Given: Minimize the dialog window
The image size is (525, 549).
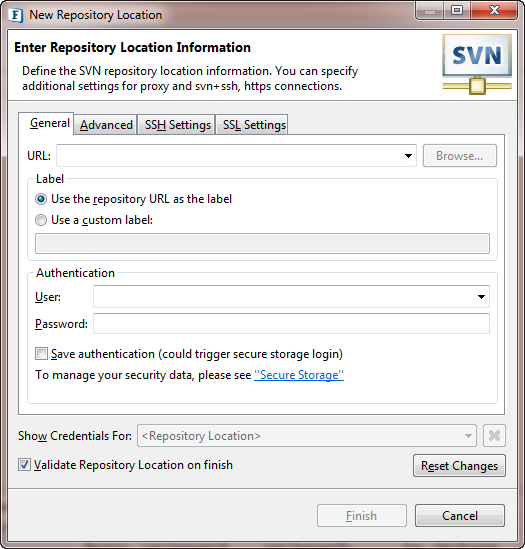Looking at the screenshot, I should (x=430, y=10).
